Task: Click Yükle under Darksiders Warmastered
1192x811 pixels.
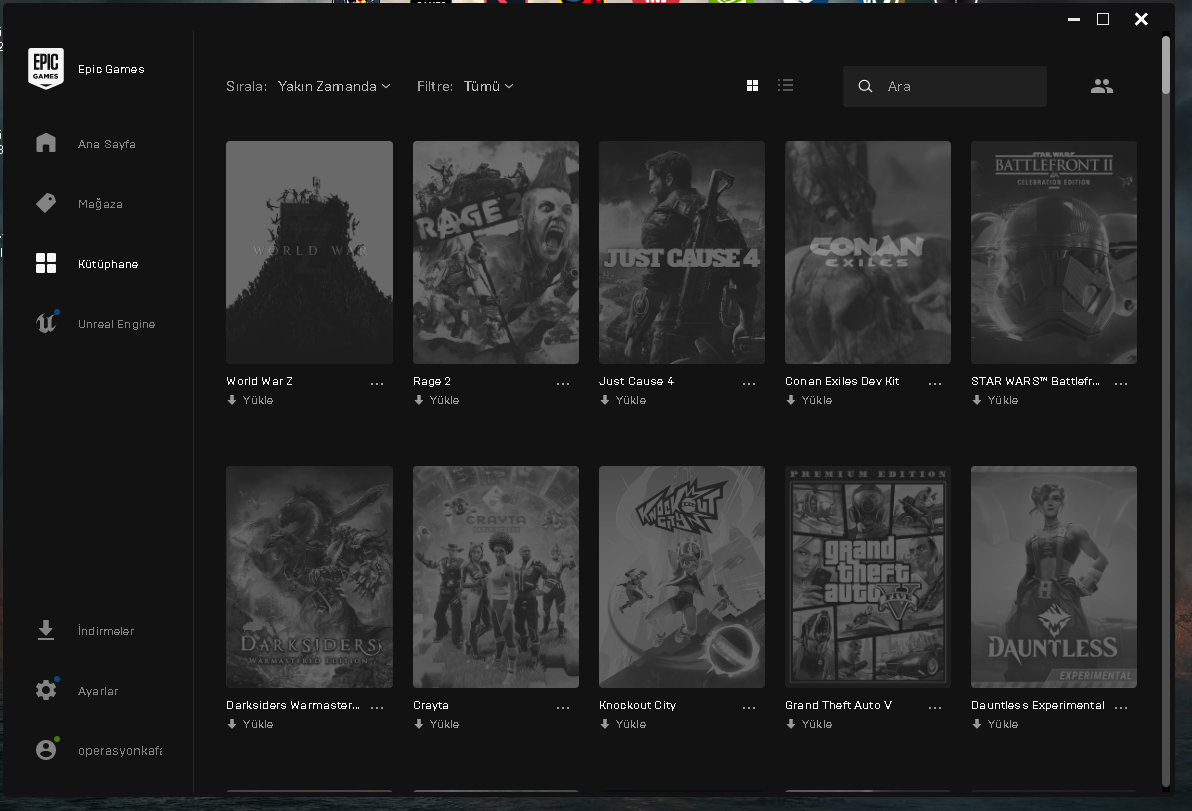Action: 250,724
